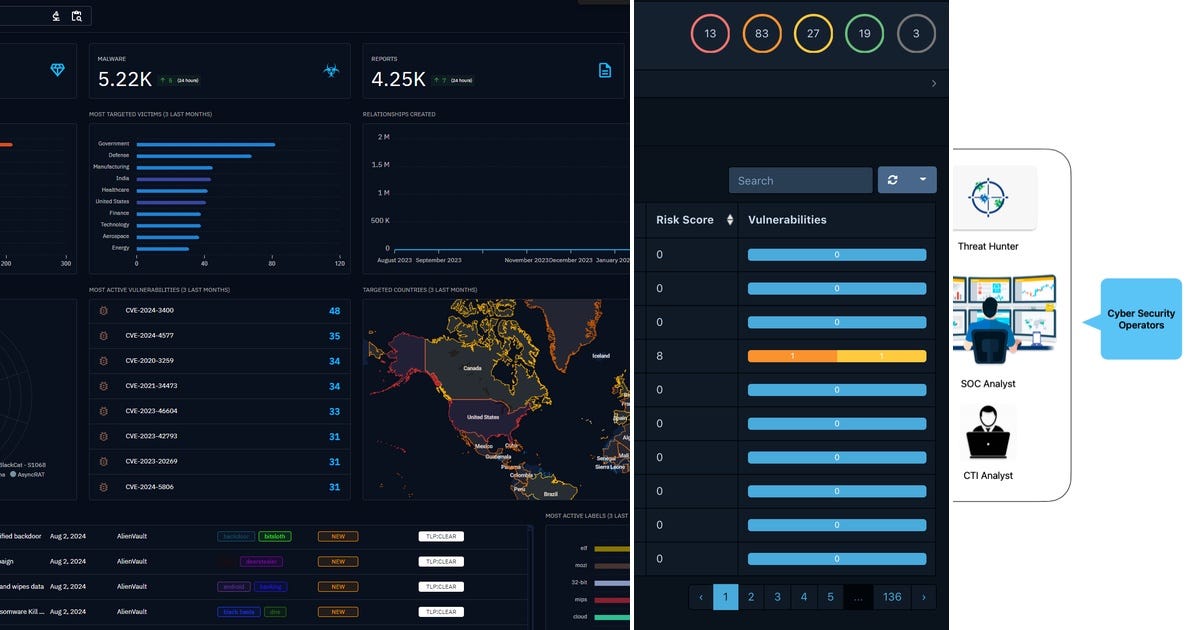This screenshot has width=1200, height=630.
Task: Click the green circle showing 19
Action: [x=865, y=33]
